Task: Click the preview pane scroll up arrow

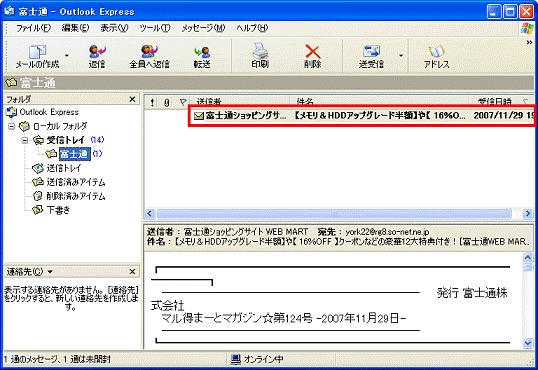Action: [527, 257]
